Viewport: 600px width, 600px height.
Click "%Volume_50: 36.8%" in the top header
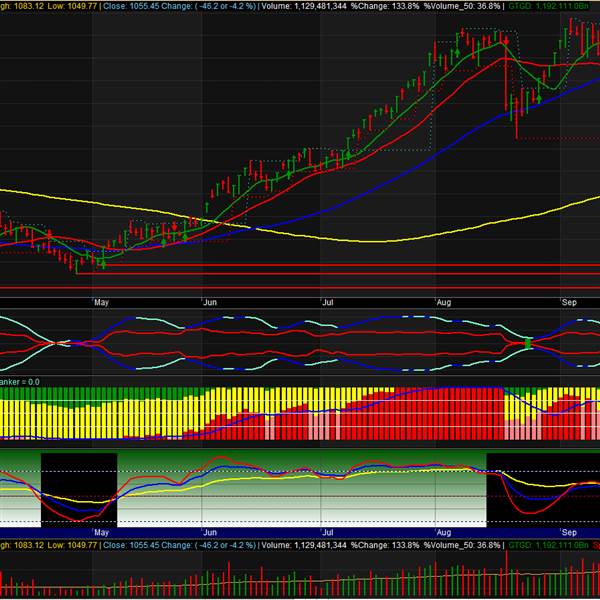462,6
